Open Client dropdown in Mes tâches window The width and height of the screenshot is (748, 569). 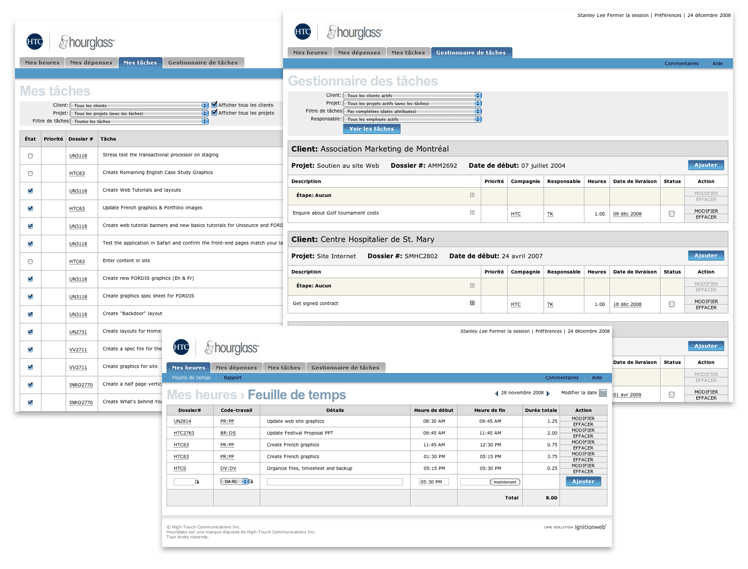click(139, 105)
